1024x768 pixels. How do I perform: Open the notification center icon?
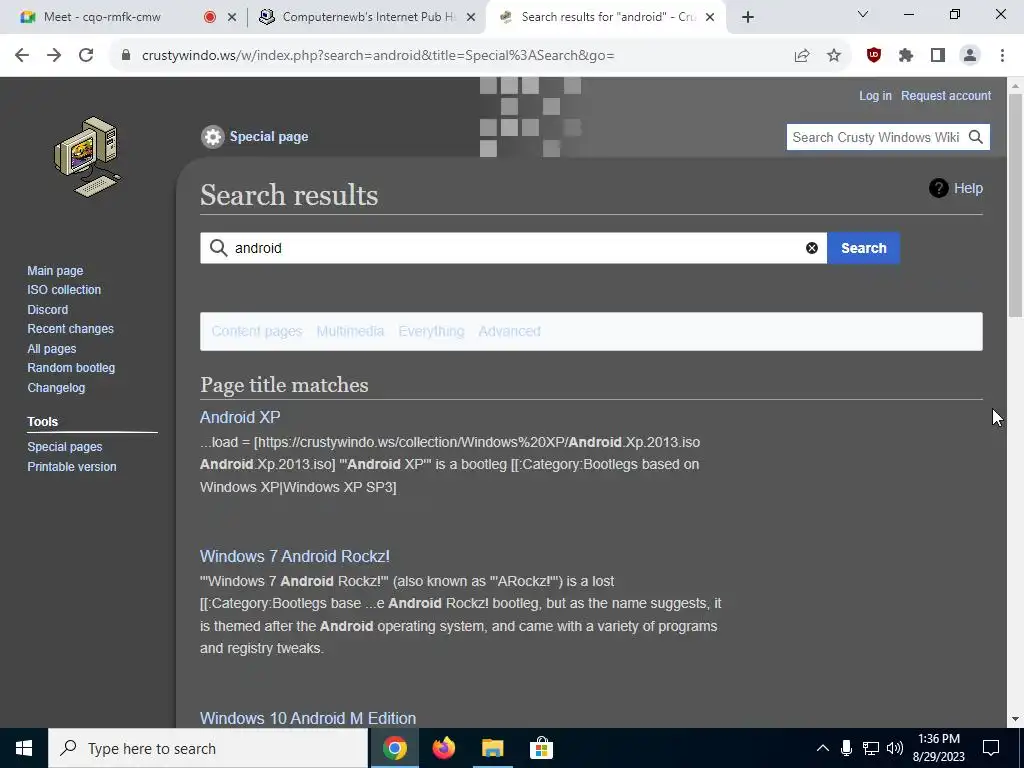coord(991,748)
